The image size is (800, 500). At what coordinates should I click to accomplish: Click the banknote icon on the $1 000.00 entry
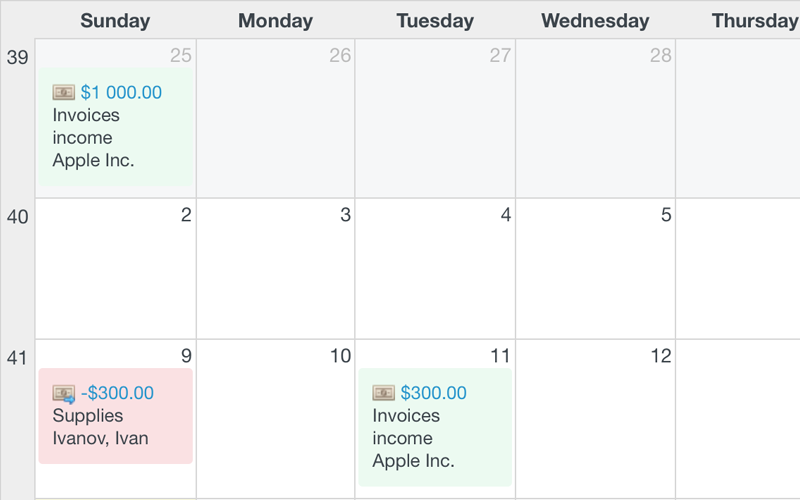(x=64, y=92)
